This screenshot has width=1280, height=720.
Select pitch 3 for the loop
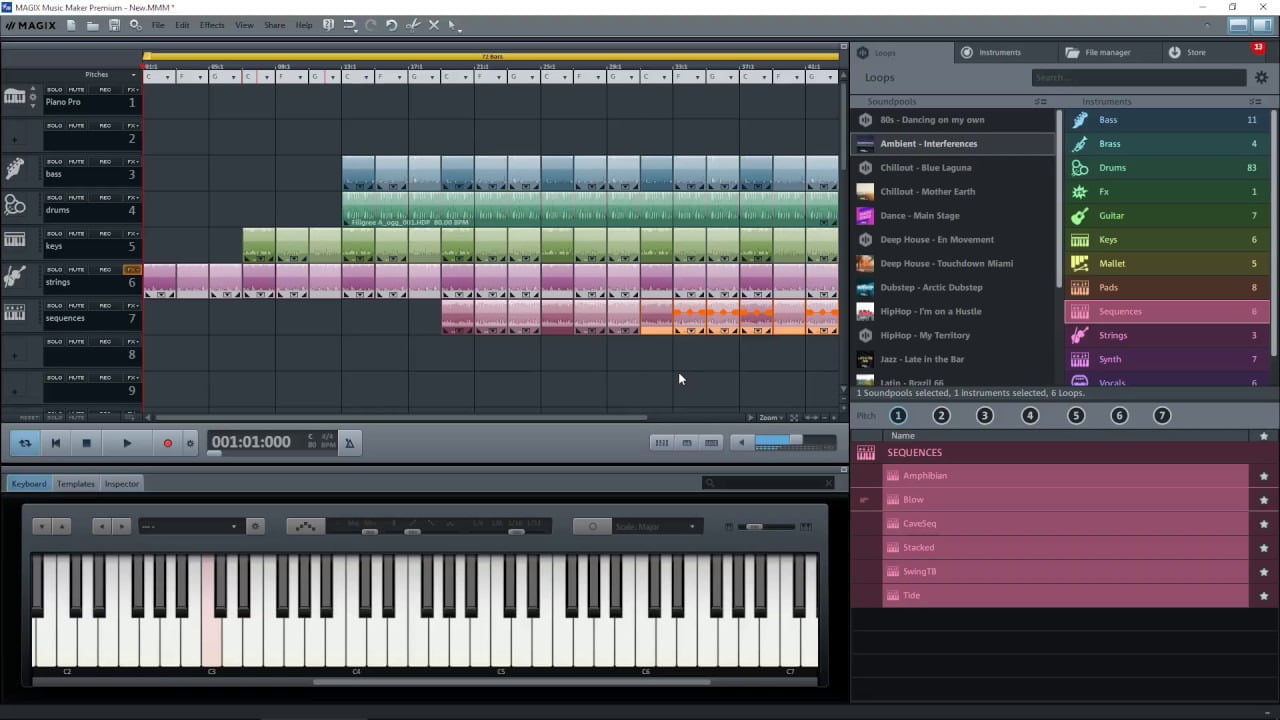tap(985, 416)
